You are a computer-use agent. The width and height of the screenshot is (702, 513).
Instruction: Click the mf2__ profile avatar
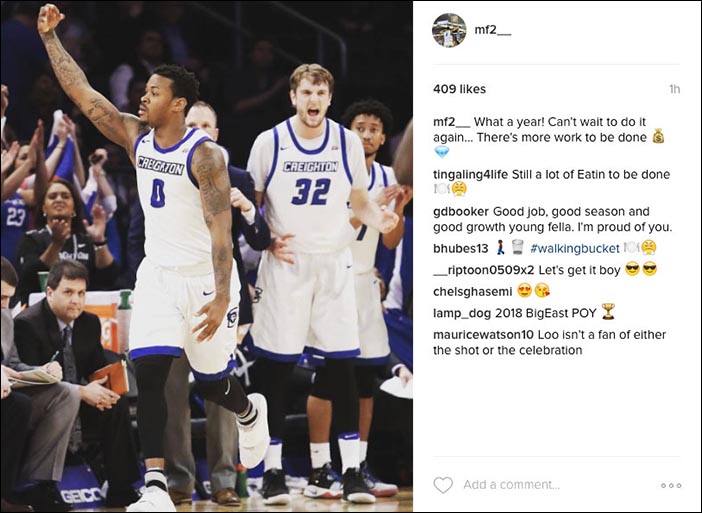tap(449, 30)
